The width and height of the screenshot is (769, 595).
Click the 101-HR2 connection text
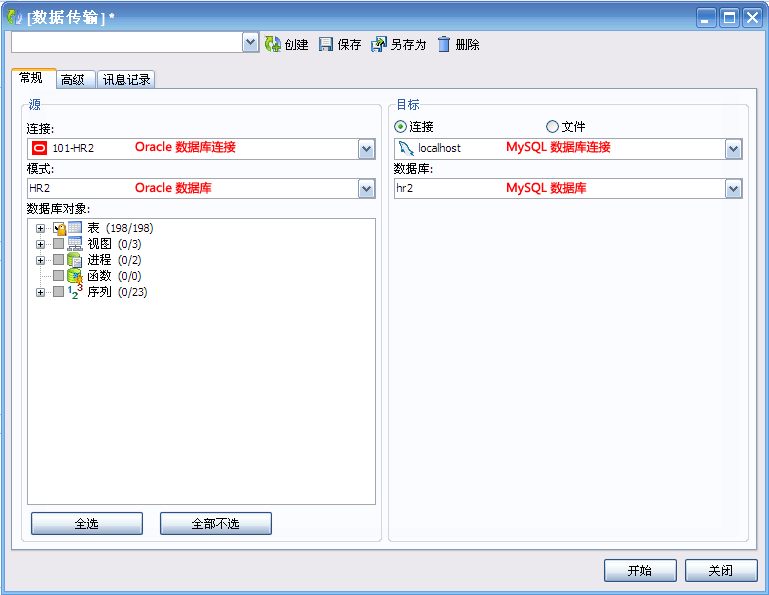pos(73,148)
